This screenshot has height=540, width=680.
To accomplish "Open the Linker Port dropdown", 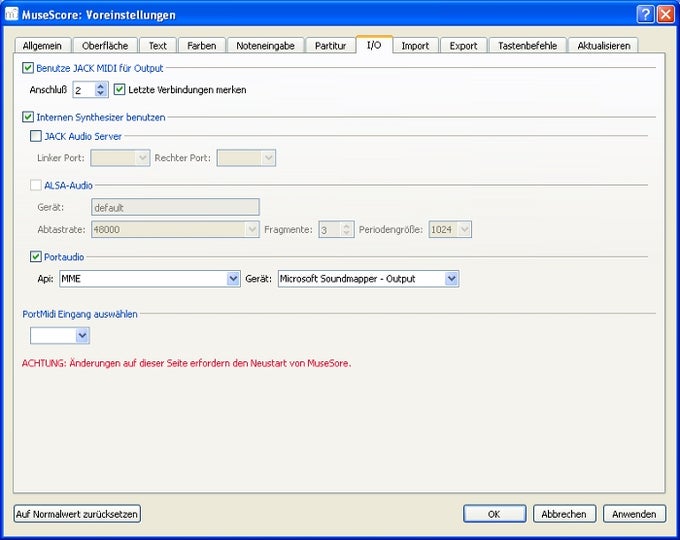I will coord(120,158).
